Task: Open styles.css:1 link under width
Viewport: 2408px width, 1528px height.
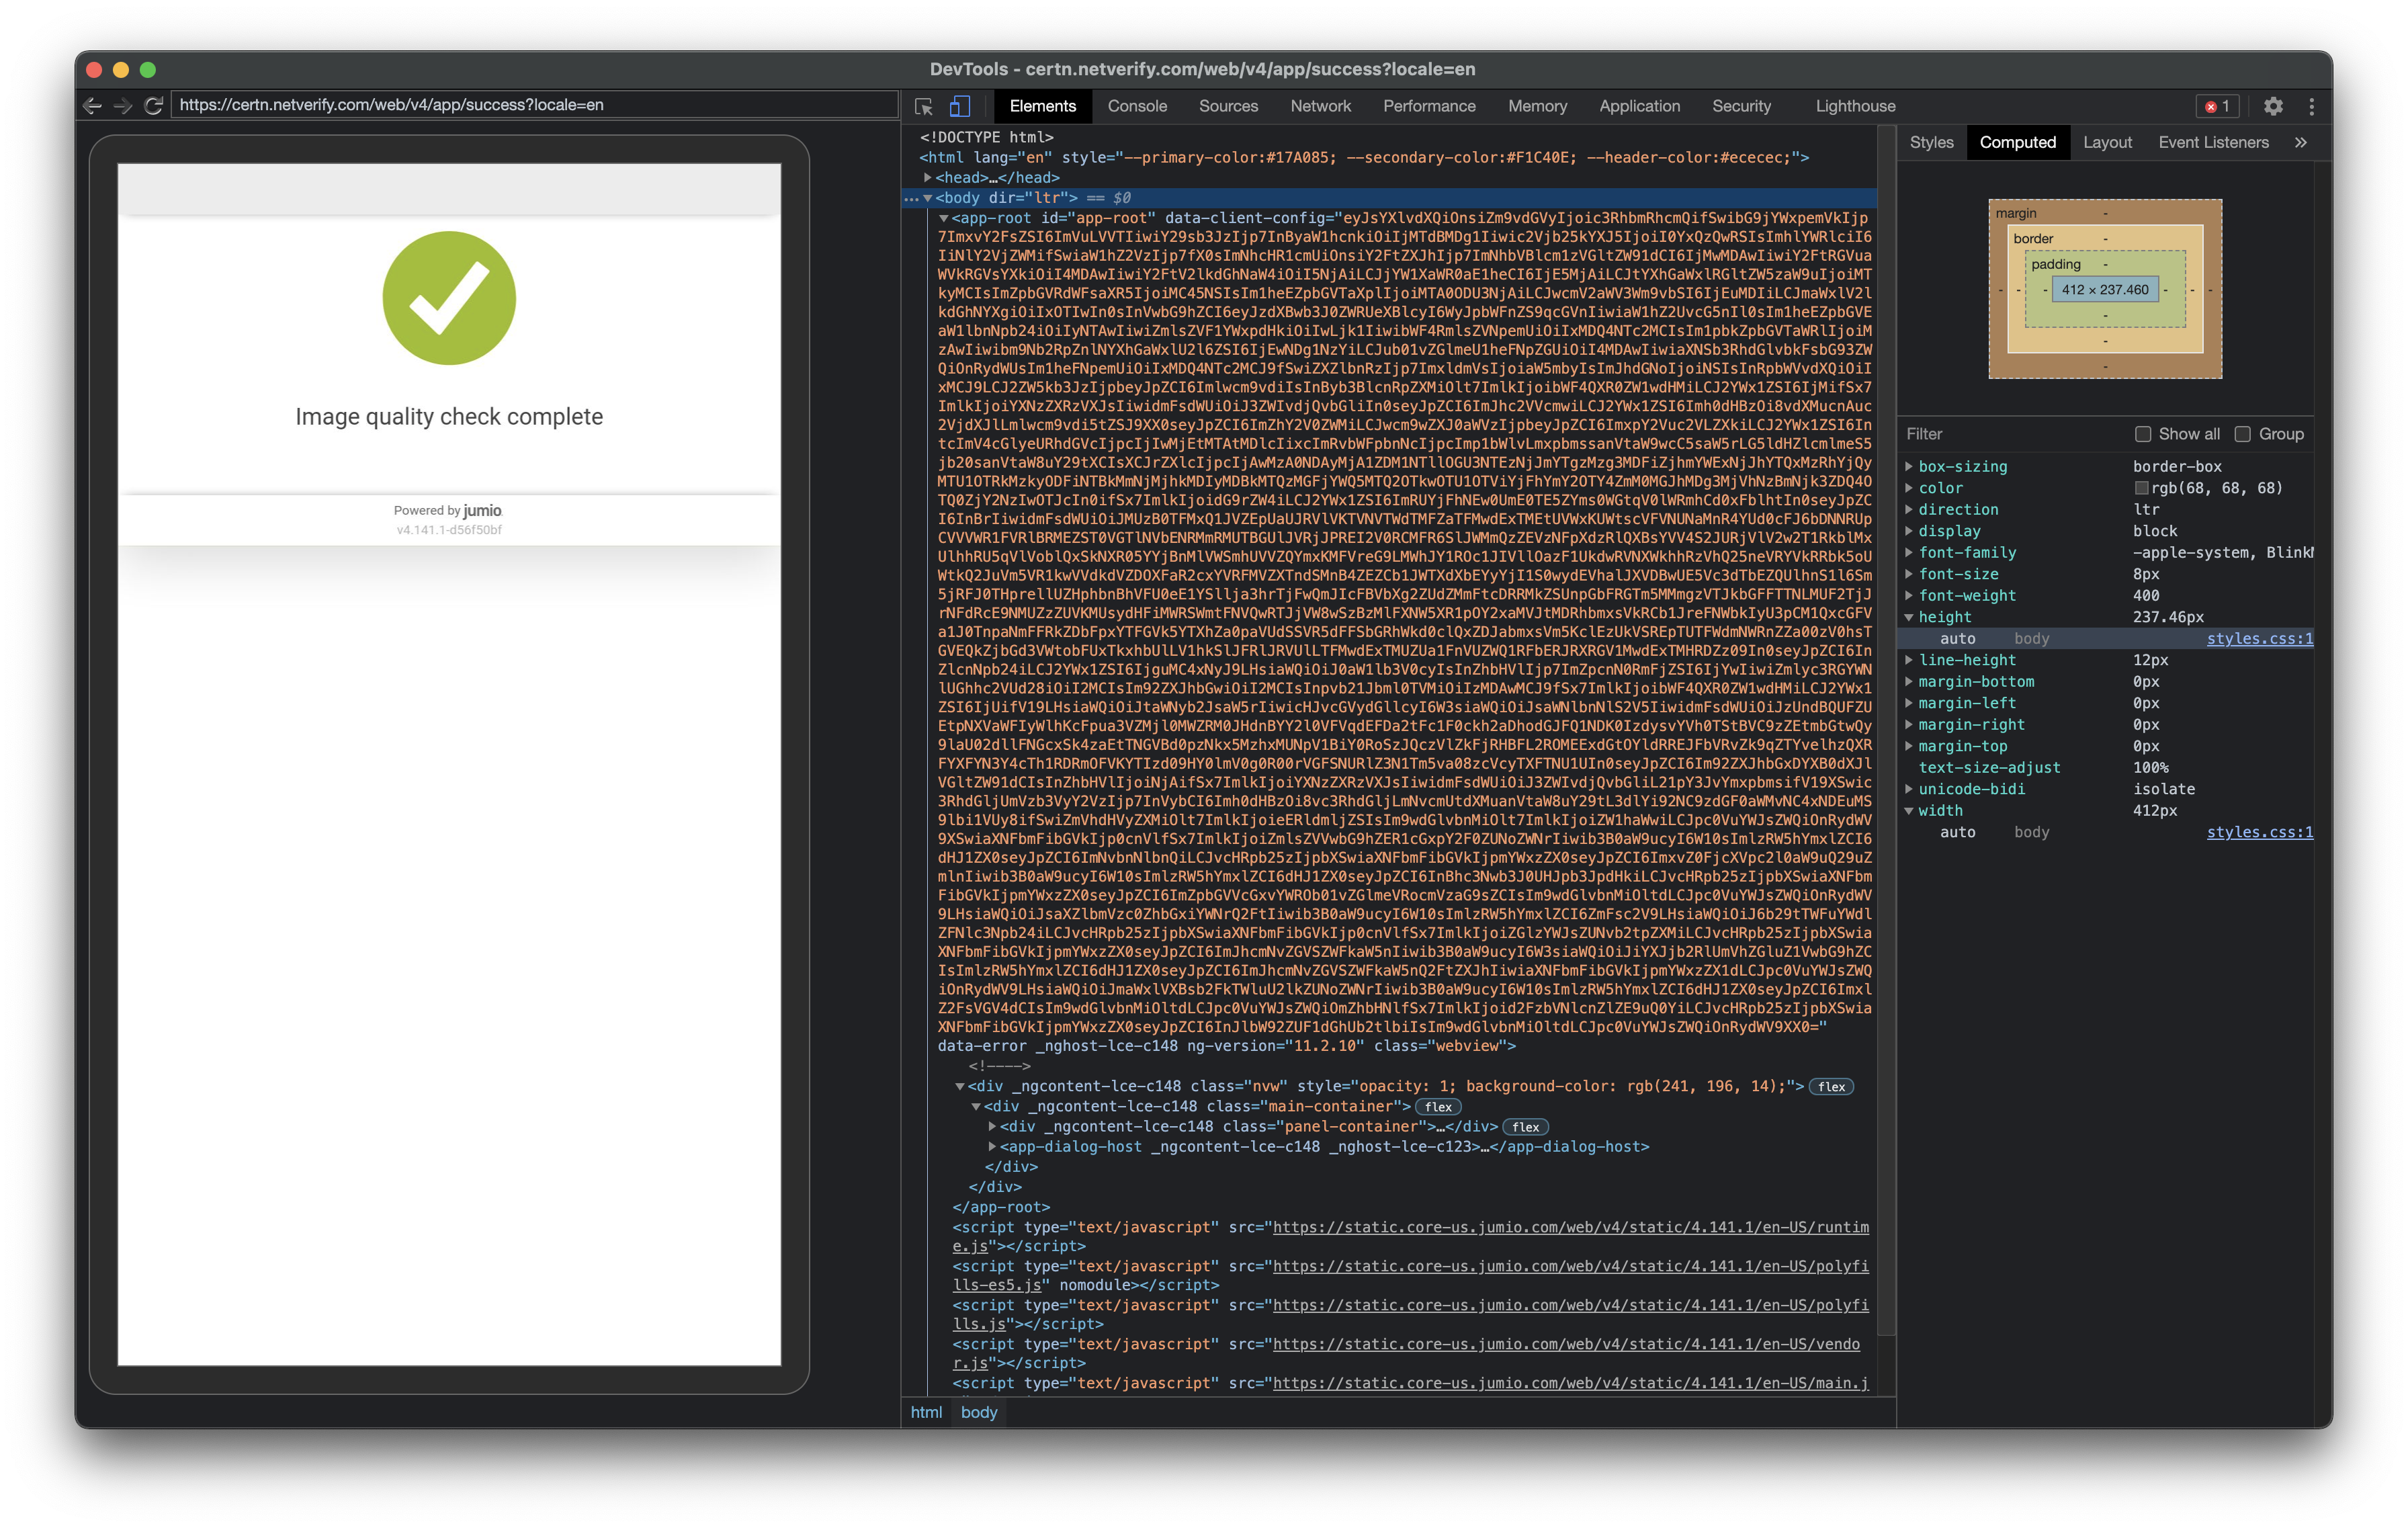Action: click(2259, 832)
